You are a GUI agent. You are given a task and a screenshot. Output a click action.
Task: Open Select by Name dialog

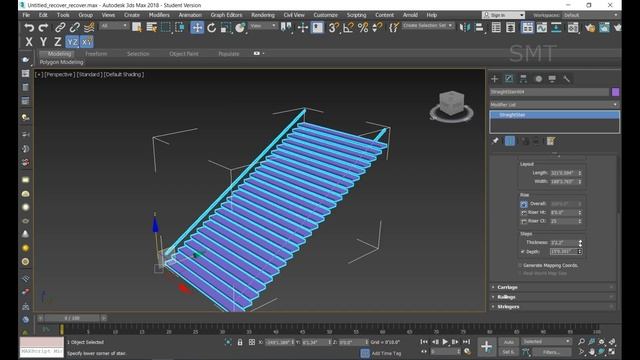pos(151,28)
